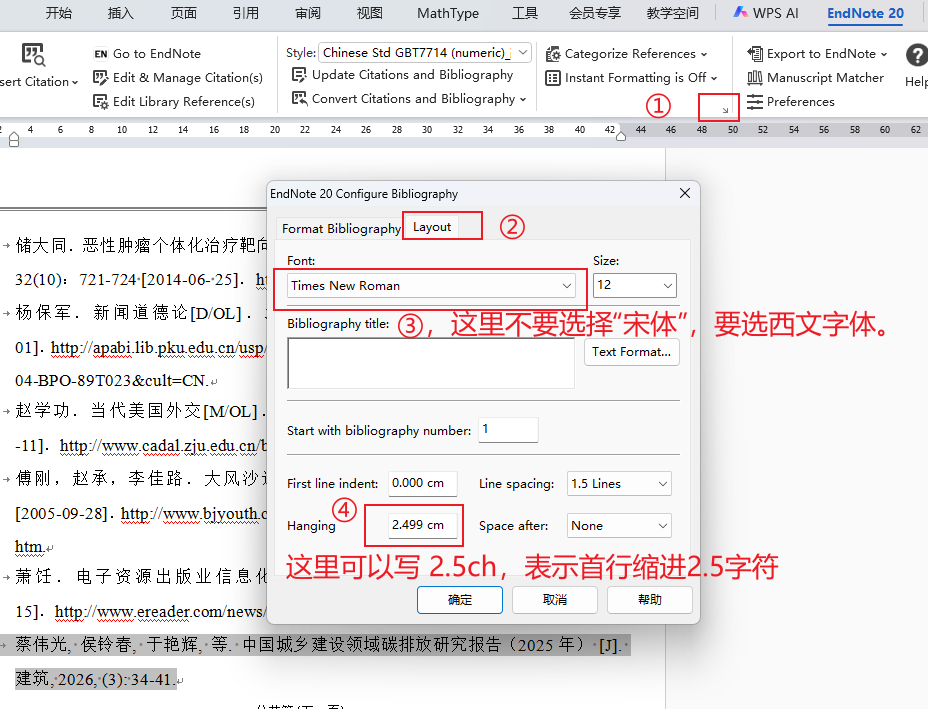Click the 帮助 button in dialog
Viewport: 928px width, 709px height.
tap(650, 600)
